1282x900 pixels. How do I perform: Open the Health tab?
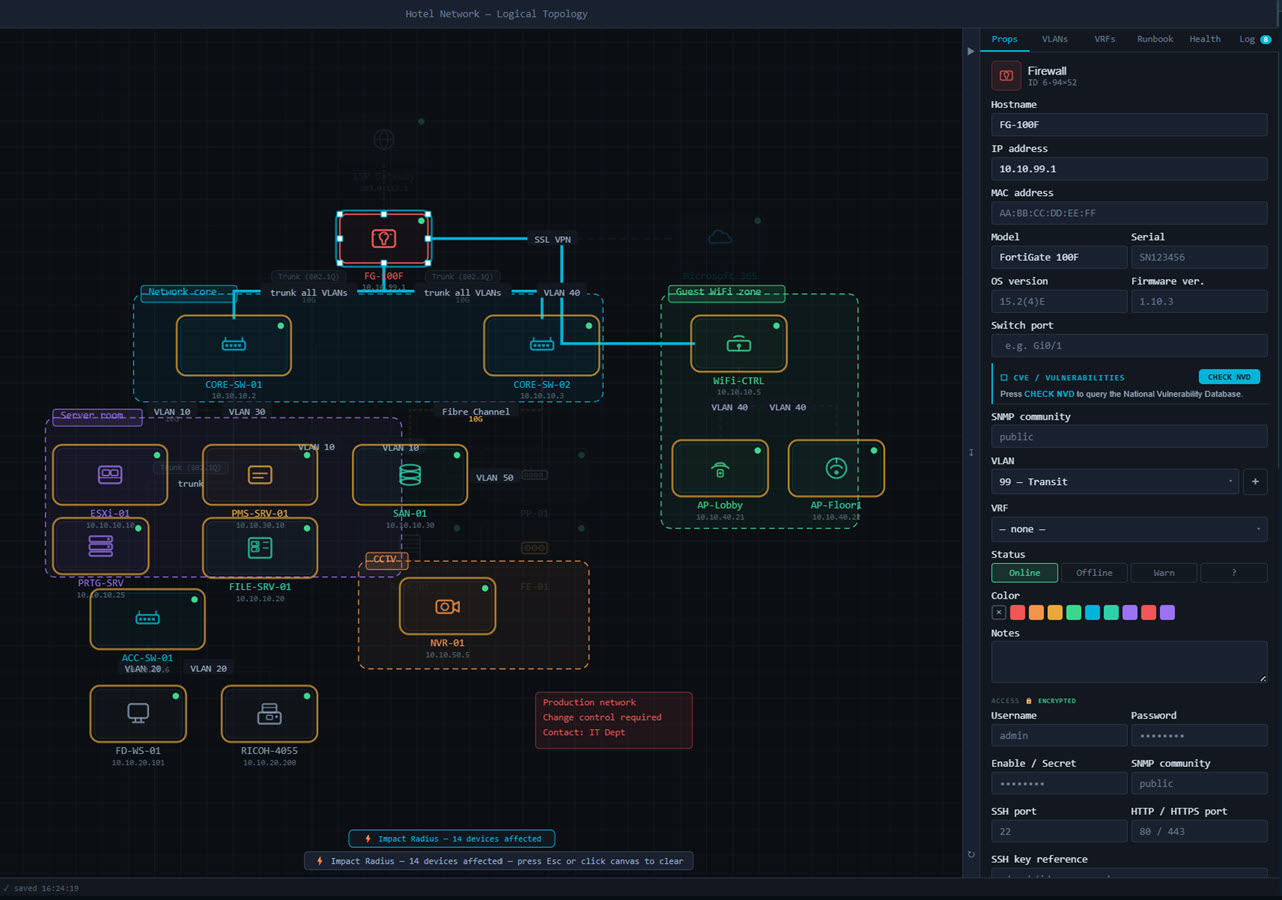[1205, 39]
